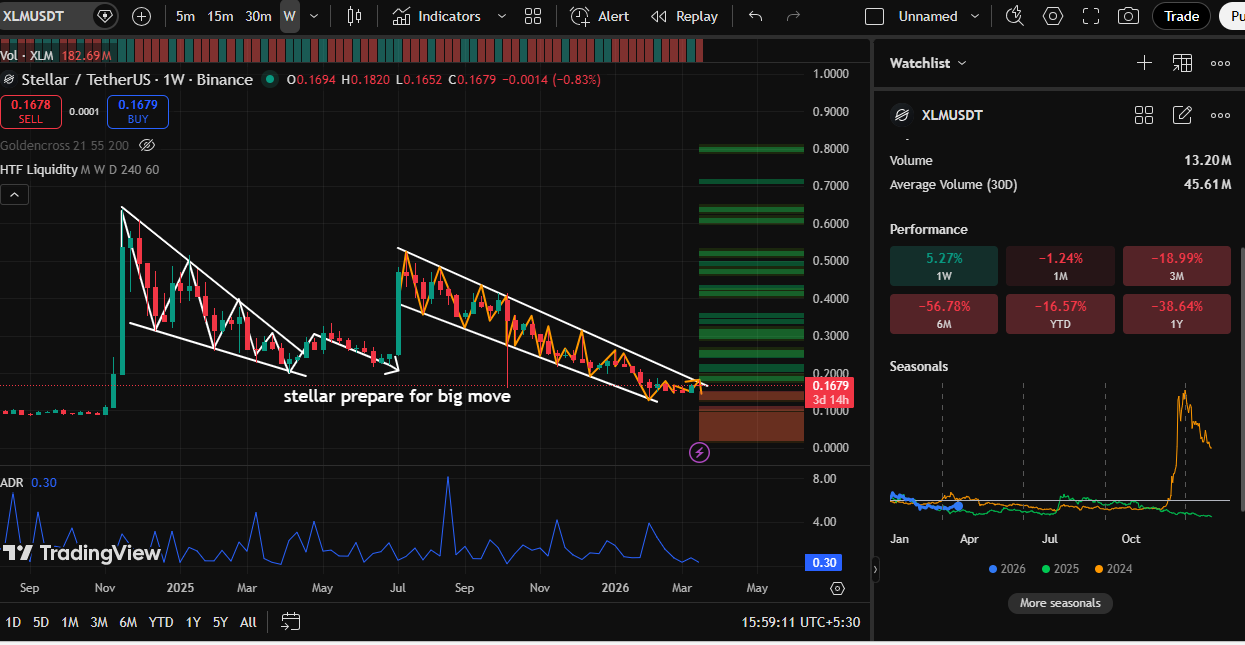Toggle the 2024 seasonal series
This screenshot has height=645, width=1245.
click(x=1112, y=569)
